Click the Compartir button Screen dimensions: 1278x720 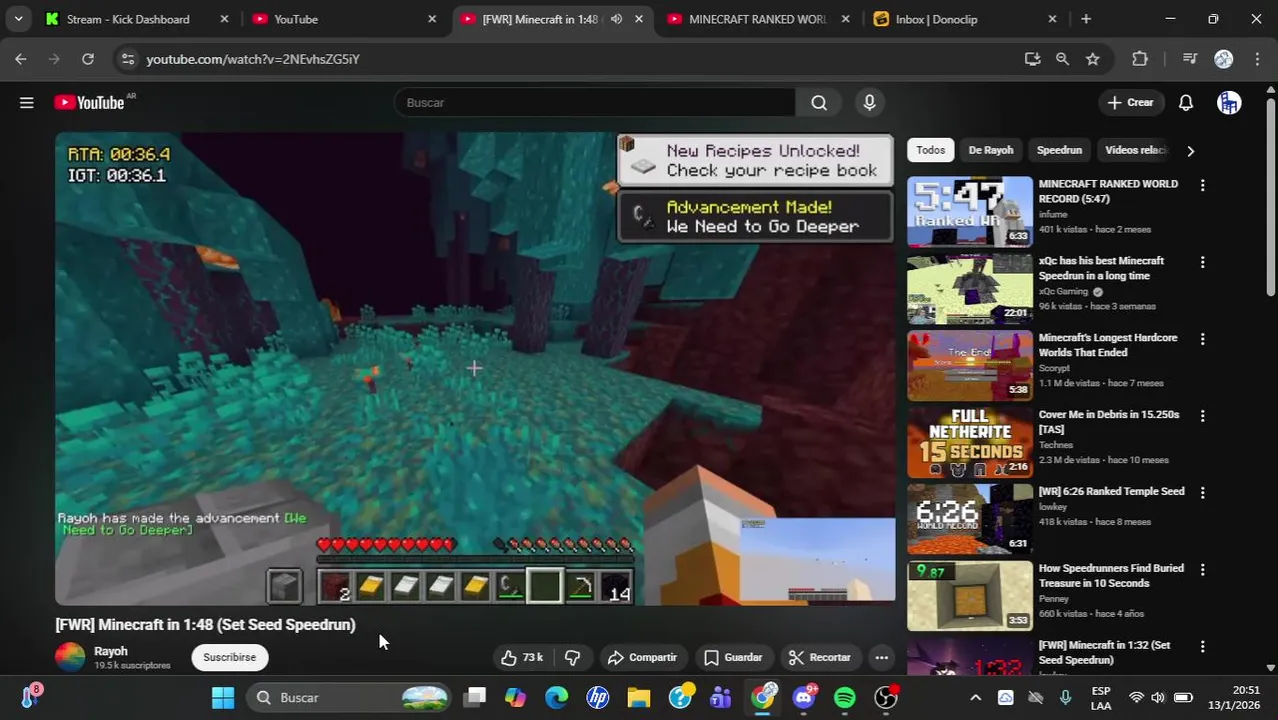(x=641, y=657)
